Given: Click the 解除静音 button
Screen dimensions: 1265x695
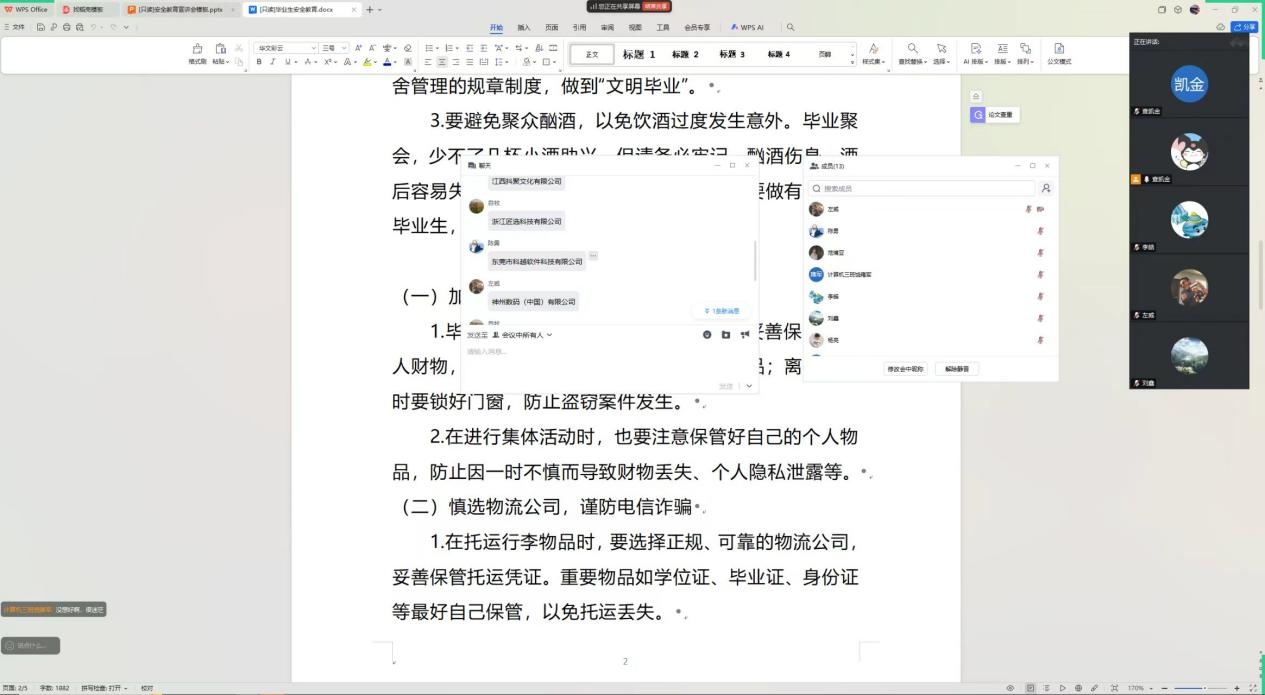Looking at the screenshot, I should coord(957,369).
